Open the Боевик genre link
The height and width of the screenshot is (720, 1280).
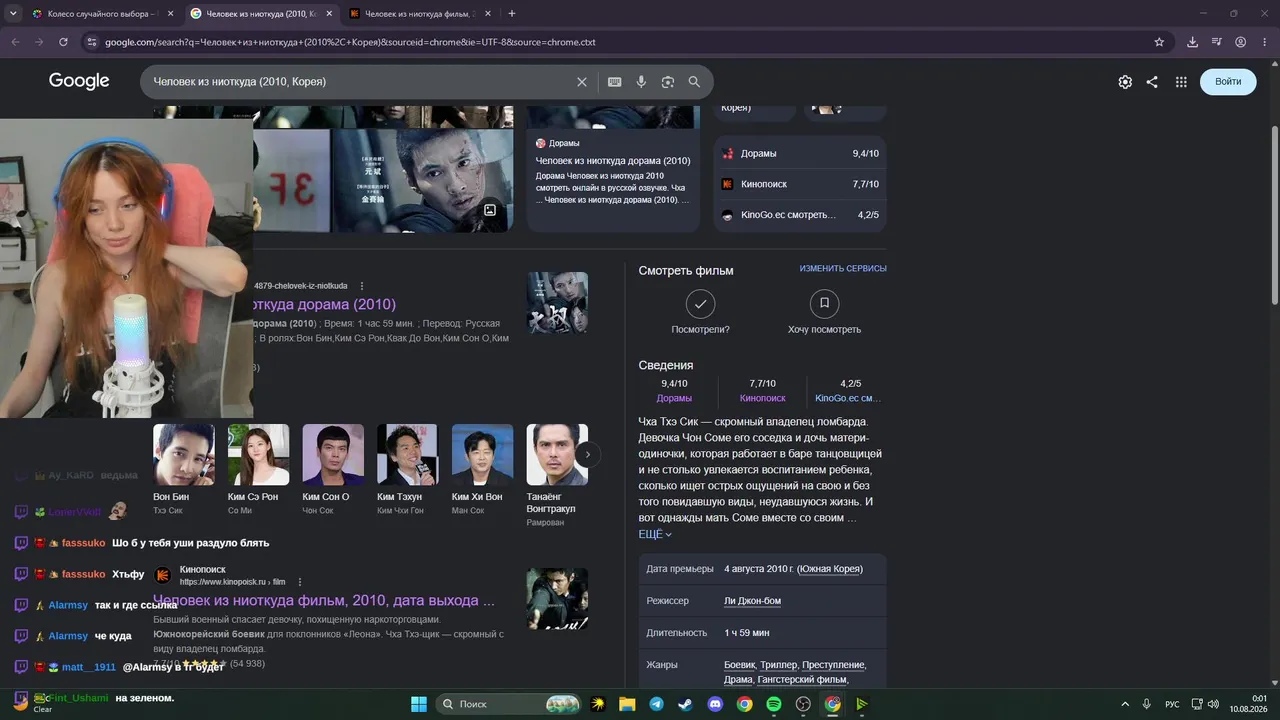tap(740, 665)
